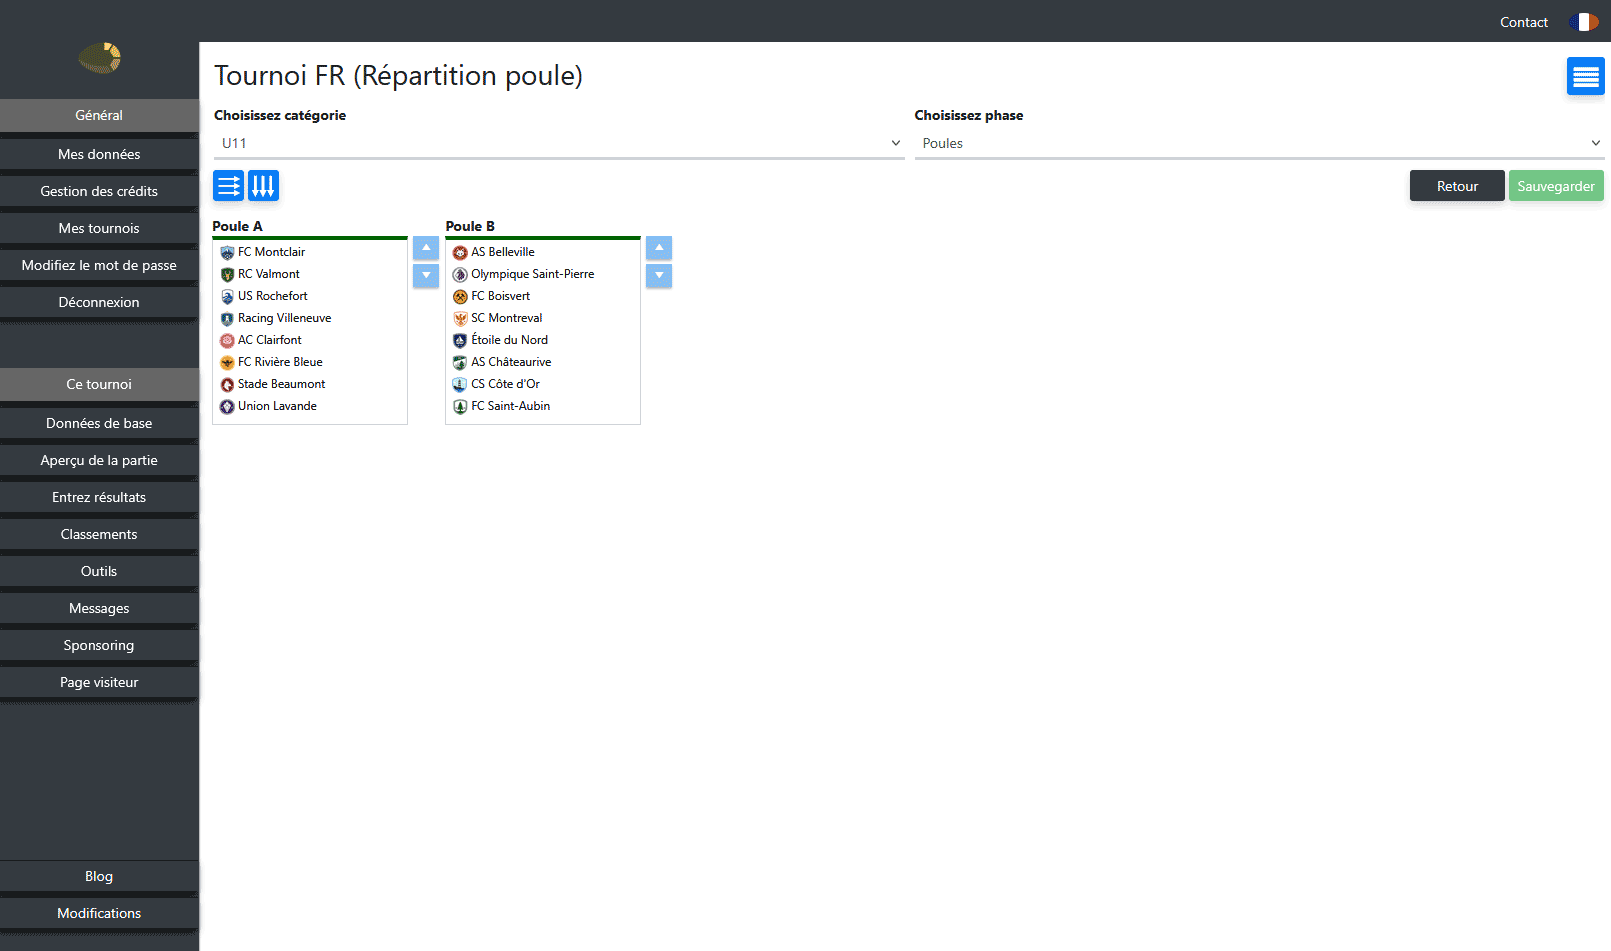Open Sponsoring menu item

[99, 645]
